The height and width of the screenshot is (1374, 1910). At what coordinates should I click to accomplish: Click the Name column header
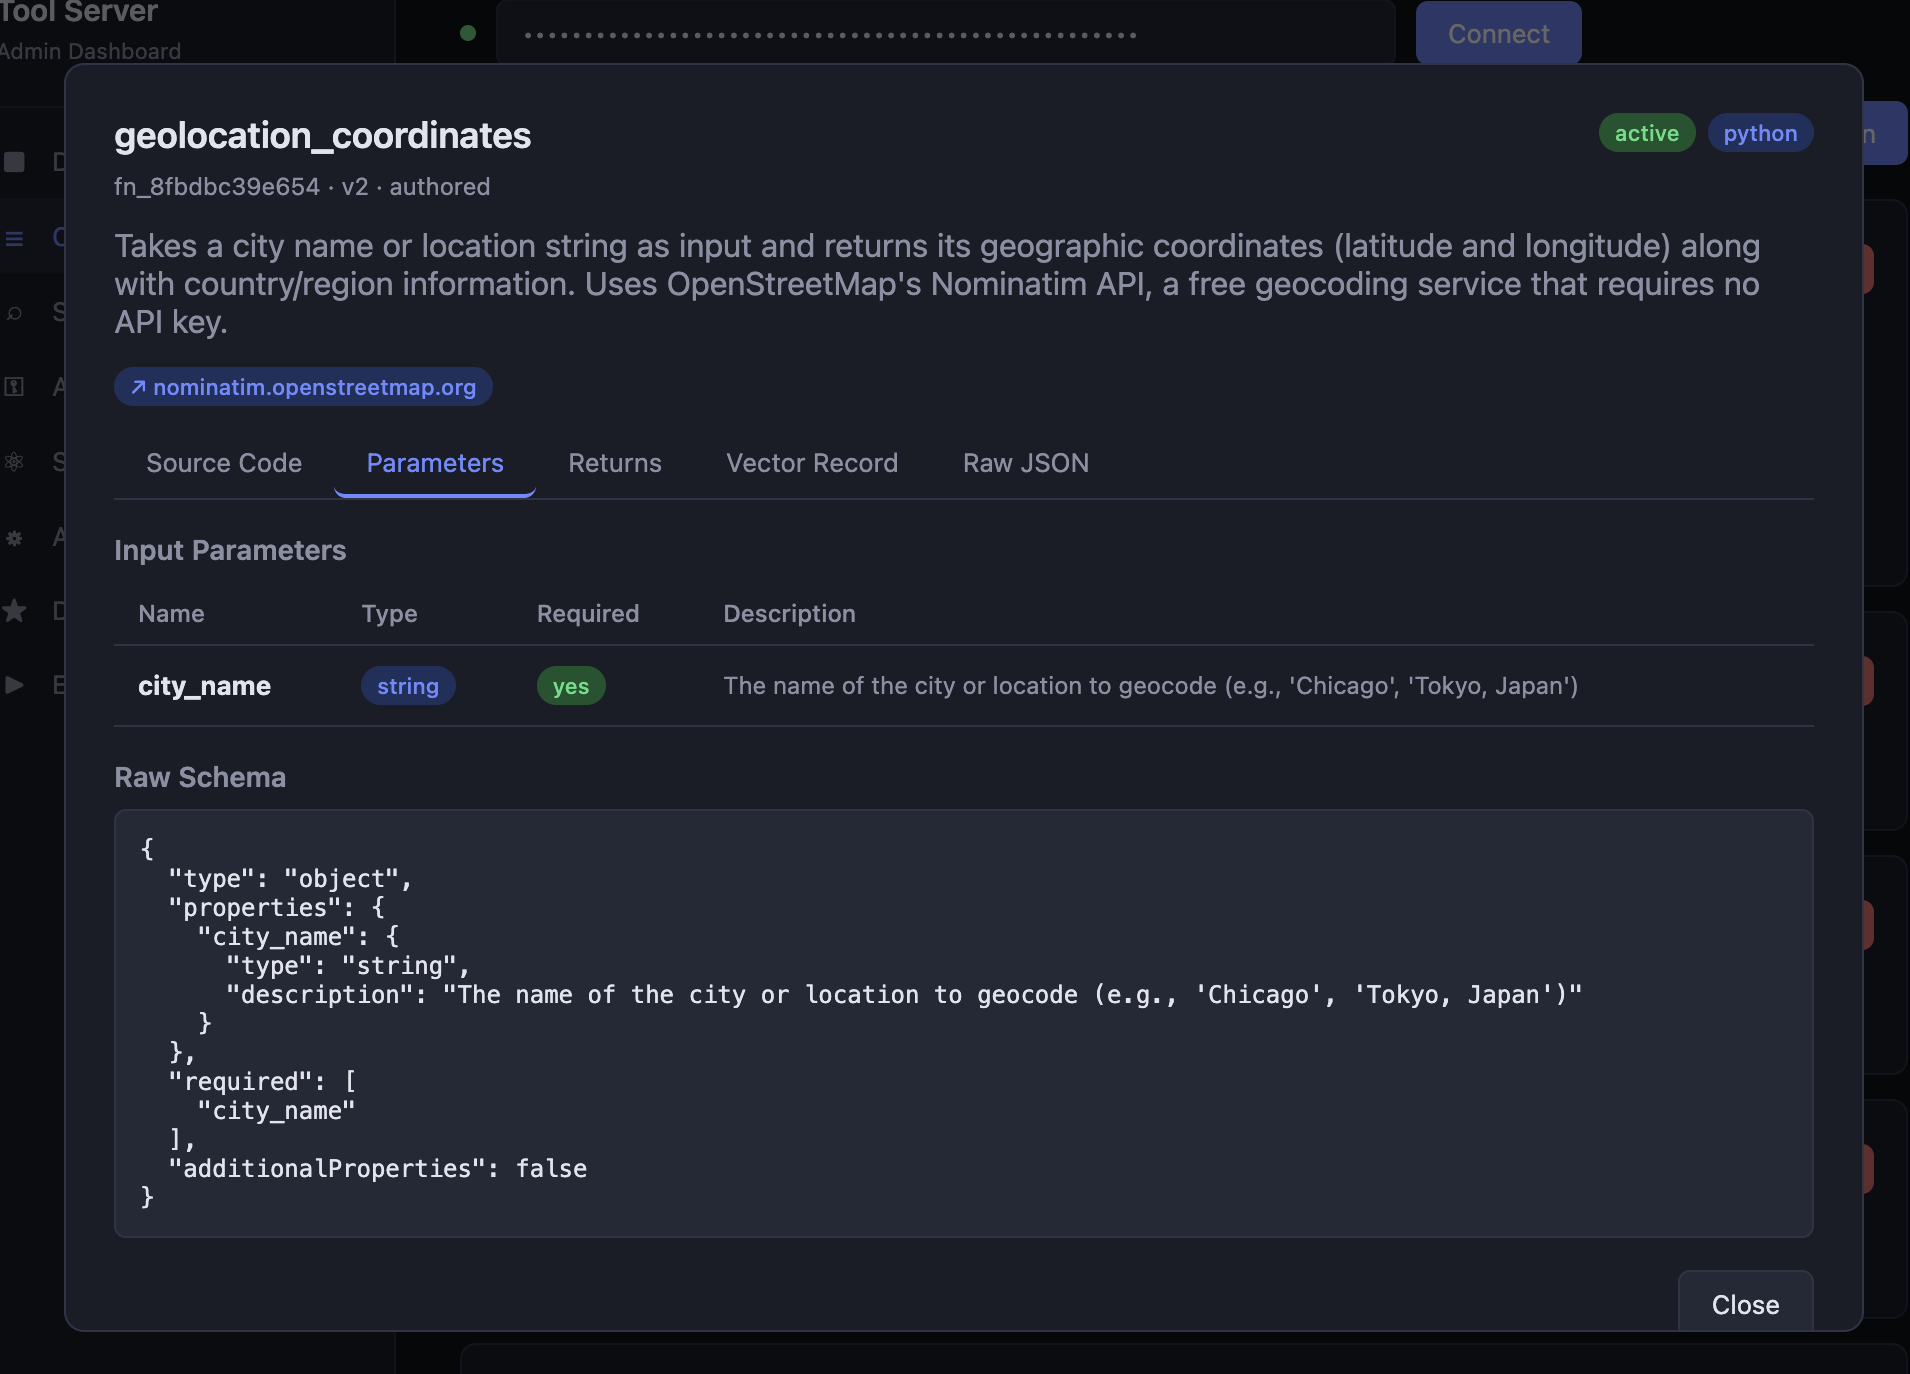pyautogui.click(x=171, y=614)
